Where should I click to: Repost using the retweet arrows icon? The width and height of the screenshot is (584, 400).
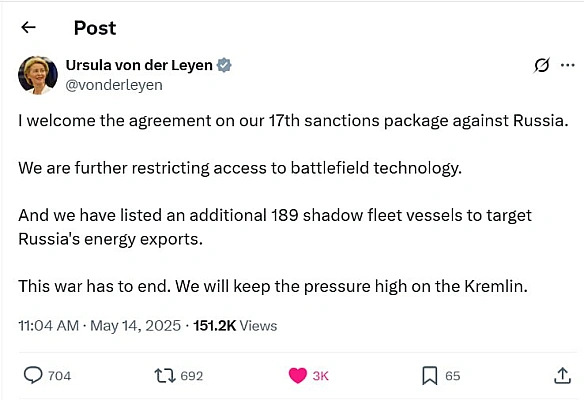point(165,375)
